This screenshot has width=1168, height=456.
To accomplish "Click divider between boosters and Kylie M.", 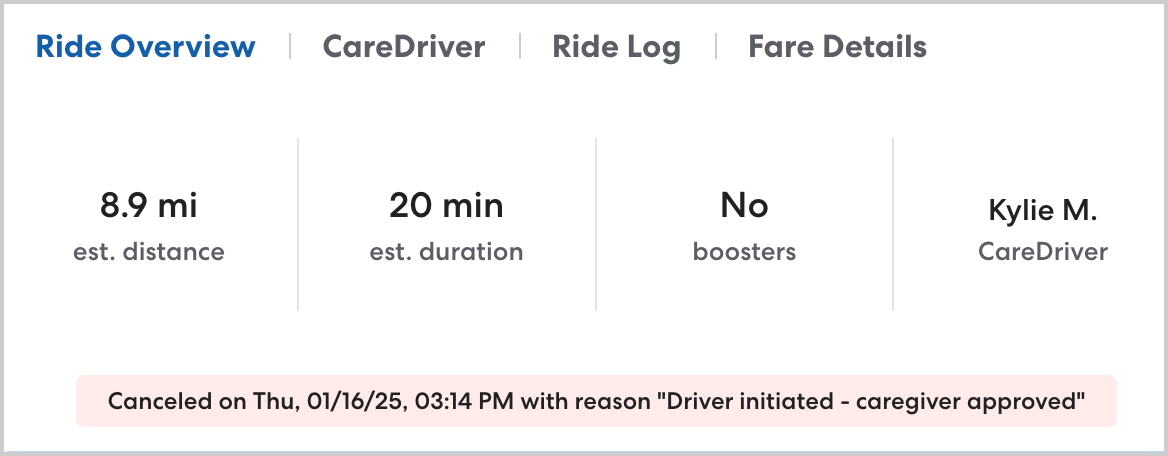I will pyautogui.click(x=893, y=224).
